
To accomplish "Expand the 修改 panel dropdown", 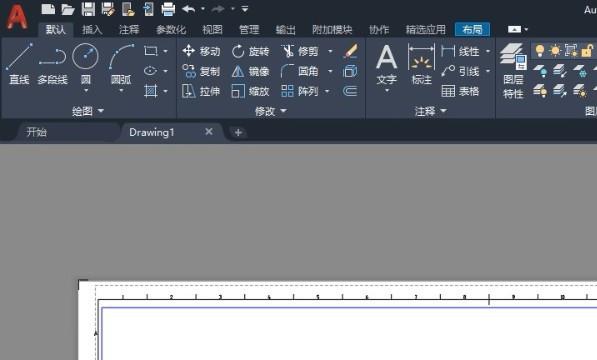I will coord(271,111).
